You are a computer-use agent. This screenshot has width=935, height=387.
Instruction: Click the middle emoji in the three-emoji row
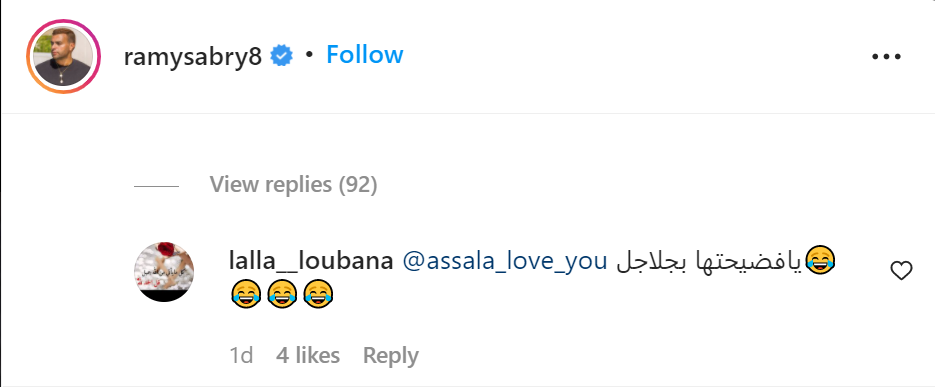click(282, 295)
